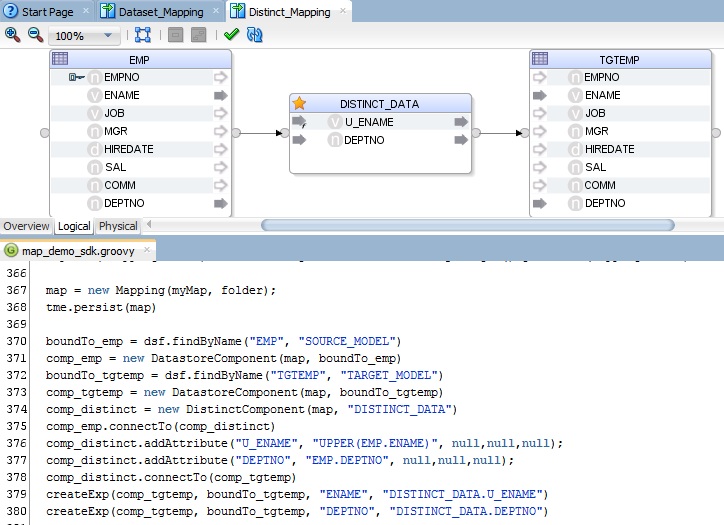Screen dimensions: 724x525
Task: Switch to the Physical view tab
Action: (x=118, y=226)
